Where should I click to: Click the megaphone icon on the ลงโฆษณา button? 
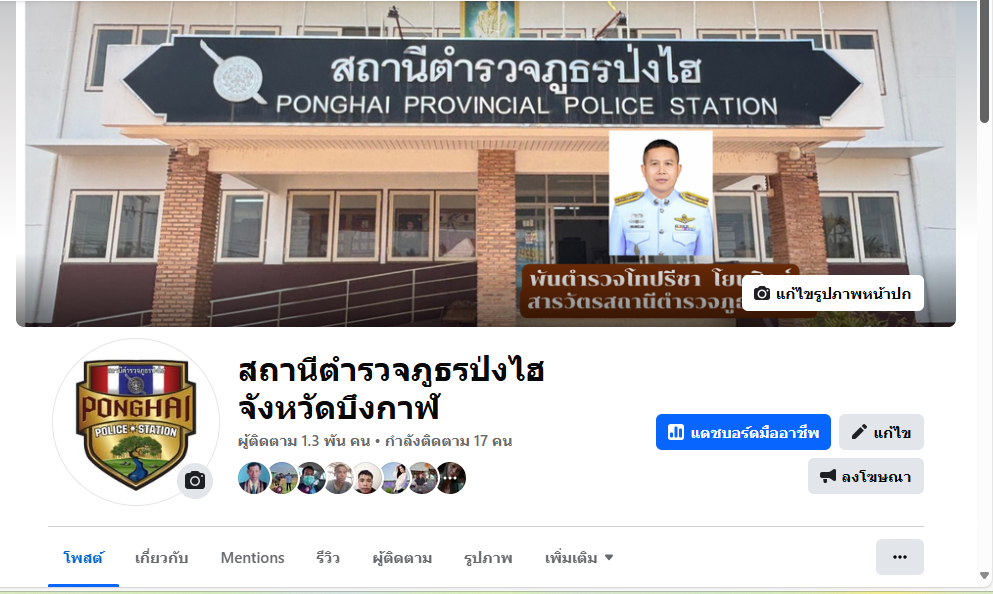pos(828,476)
